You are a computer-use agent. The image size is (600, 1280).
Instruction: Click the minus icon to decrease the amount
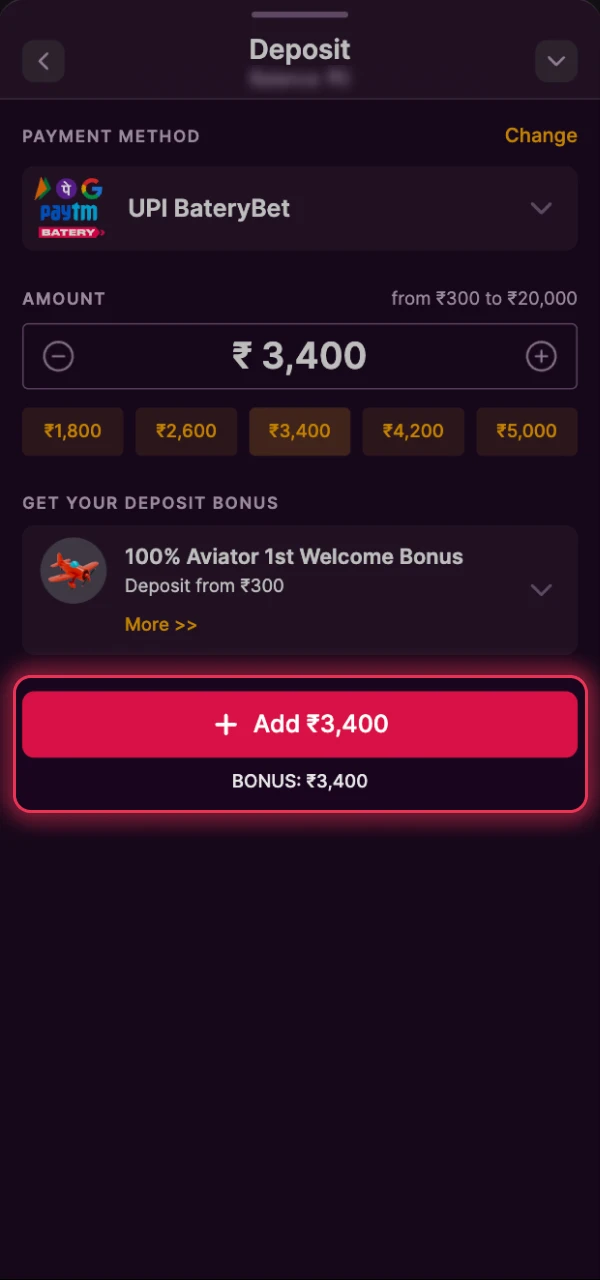[x=58, y=356]
